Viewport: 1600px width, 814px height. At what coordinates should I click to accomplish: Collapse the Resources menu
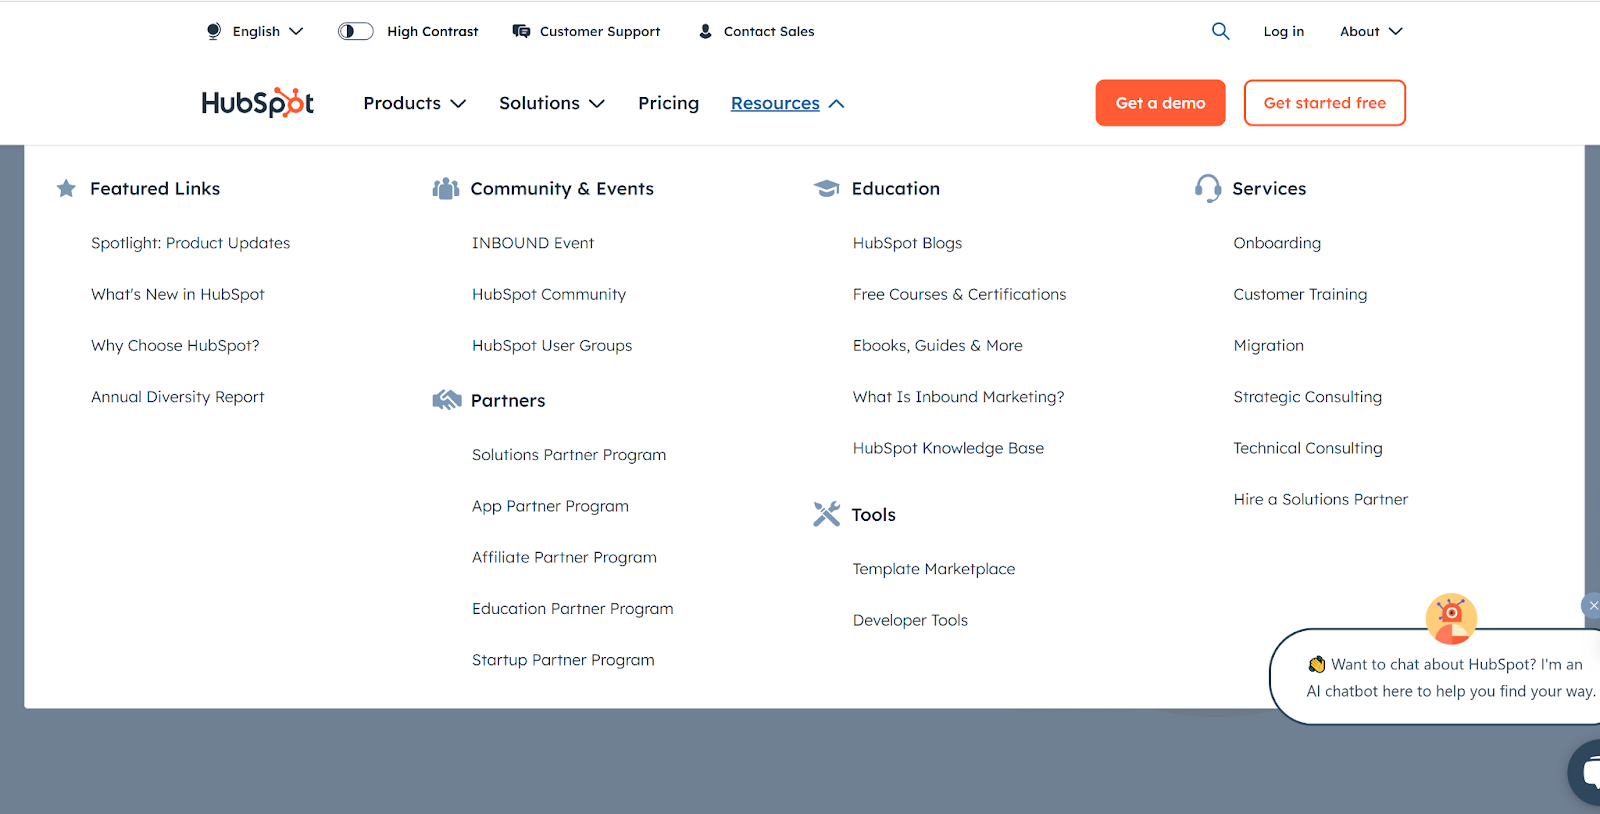tap(788, 103)
